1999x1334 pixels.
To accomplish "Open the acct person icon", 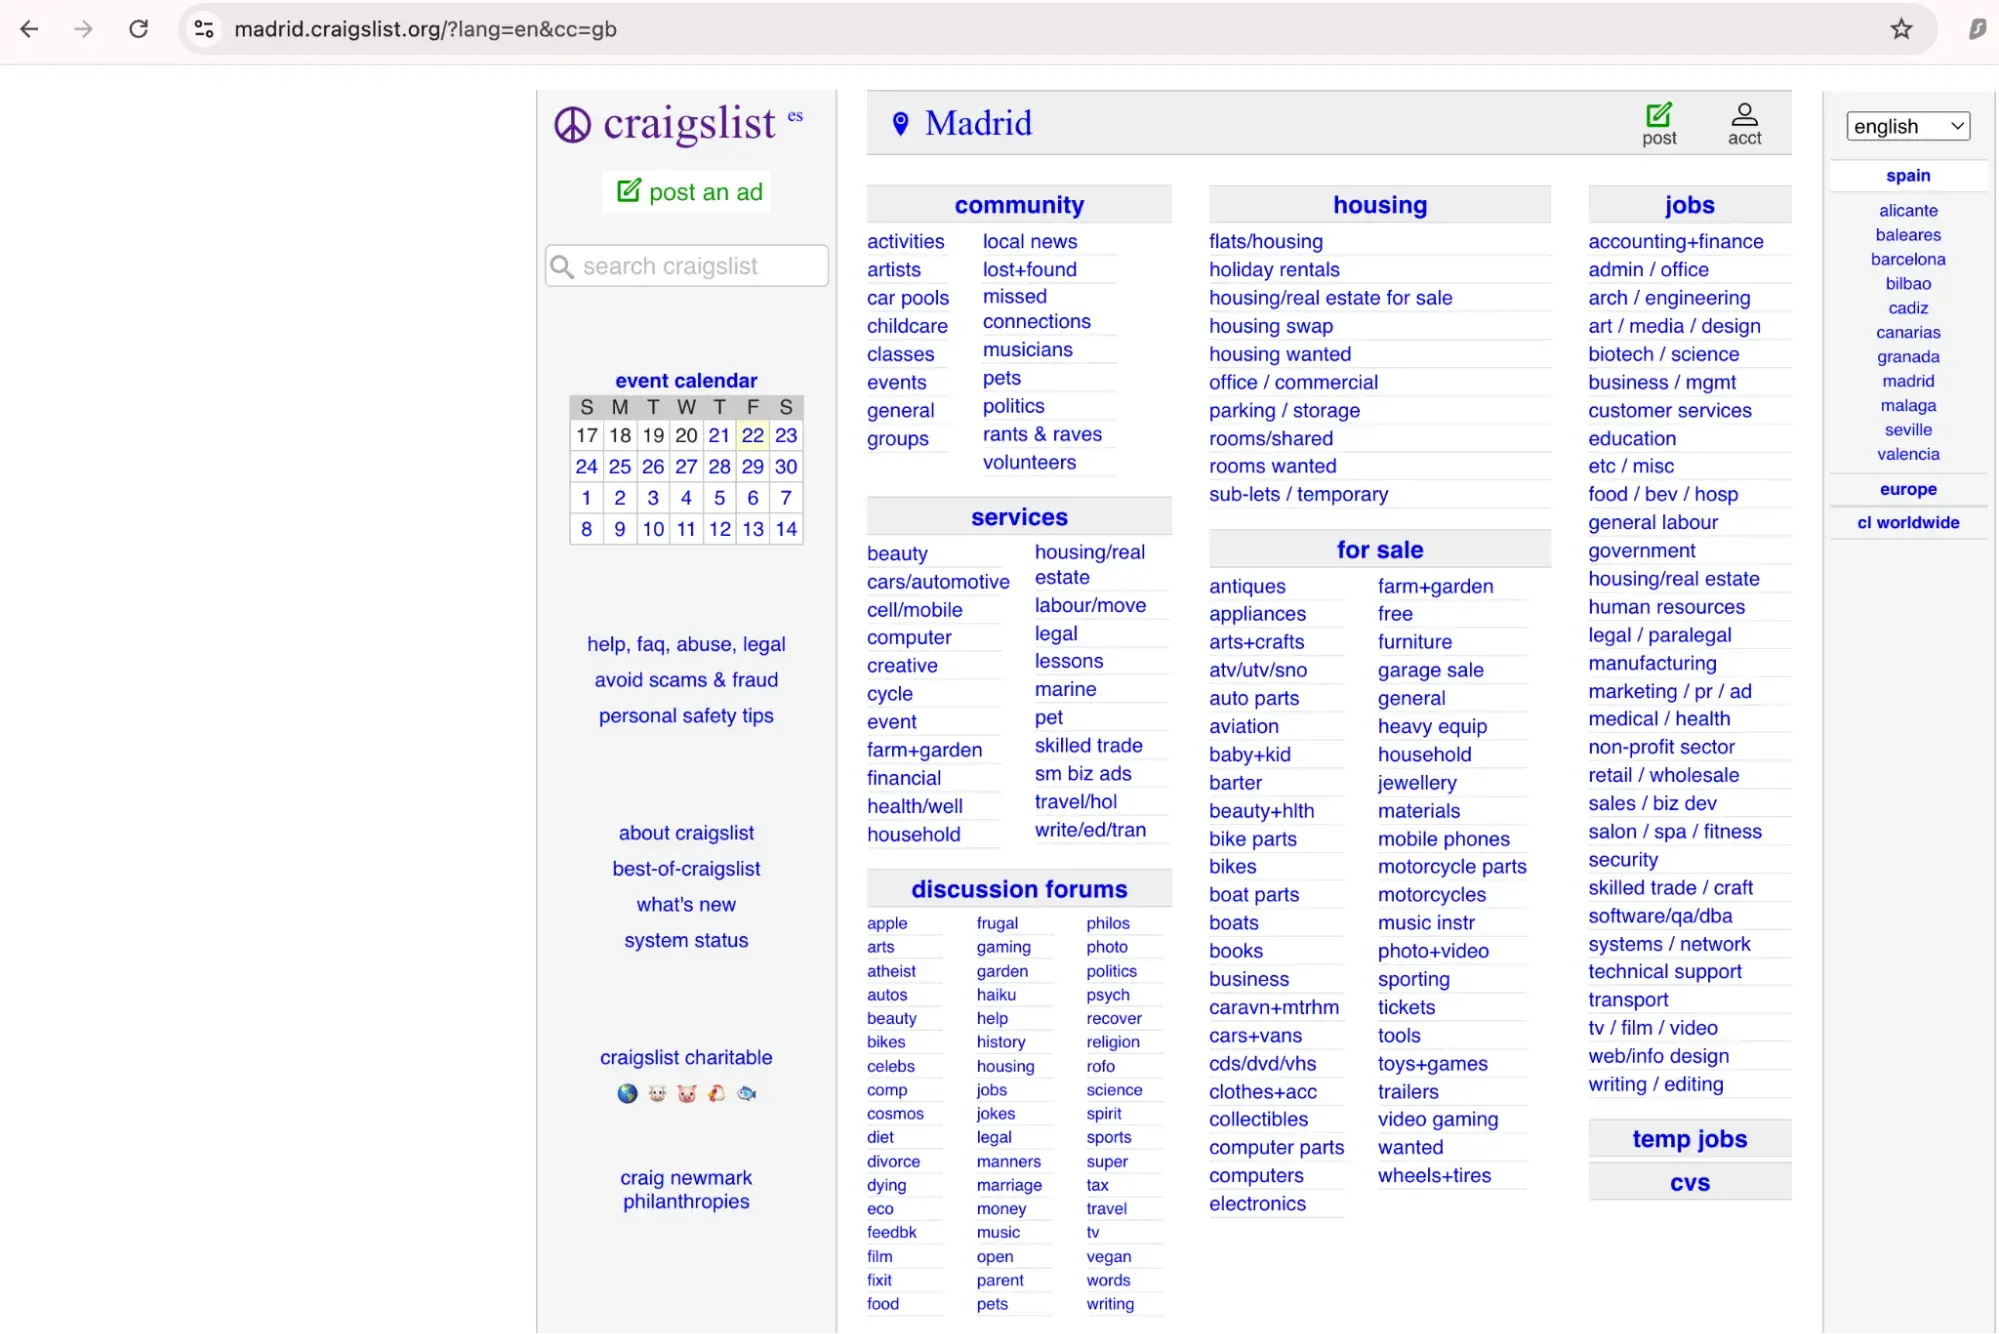I will [x=1744, y=114].
